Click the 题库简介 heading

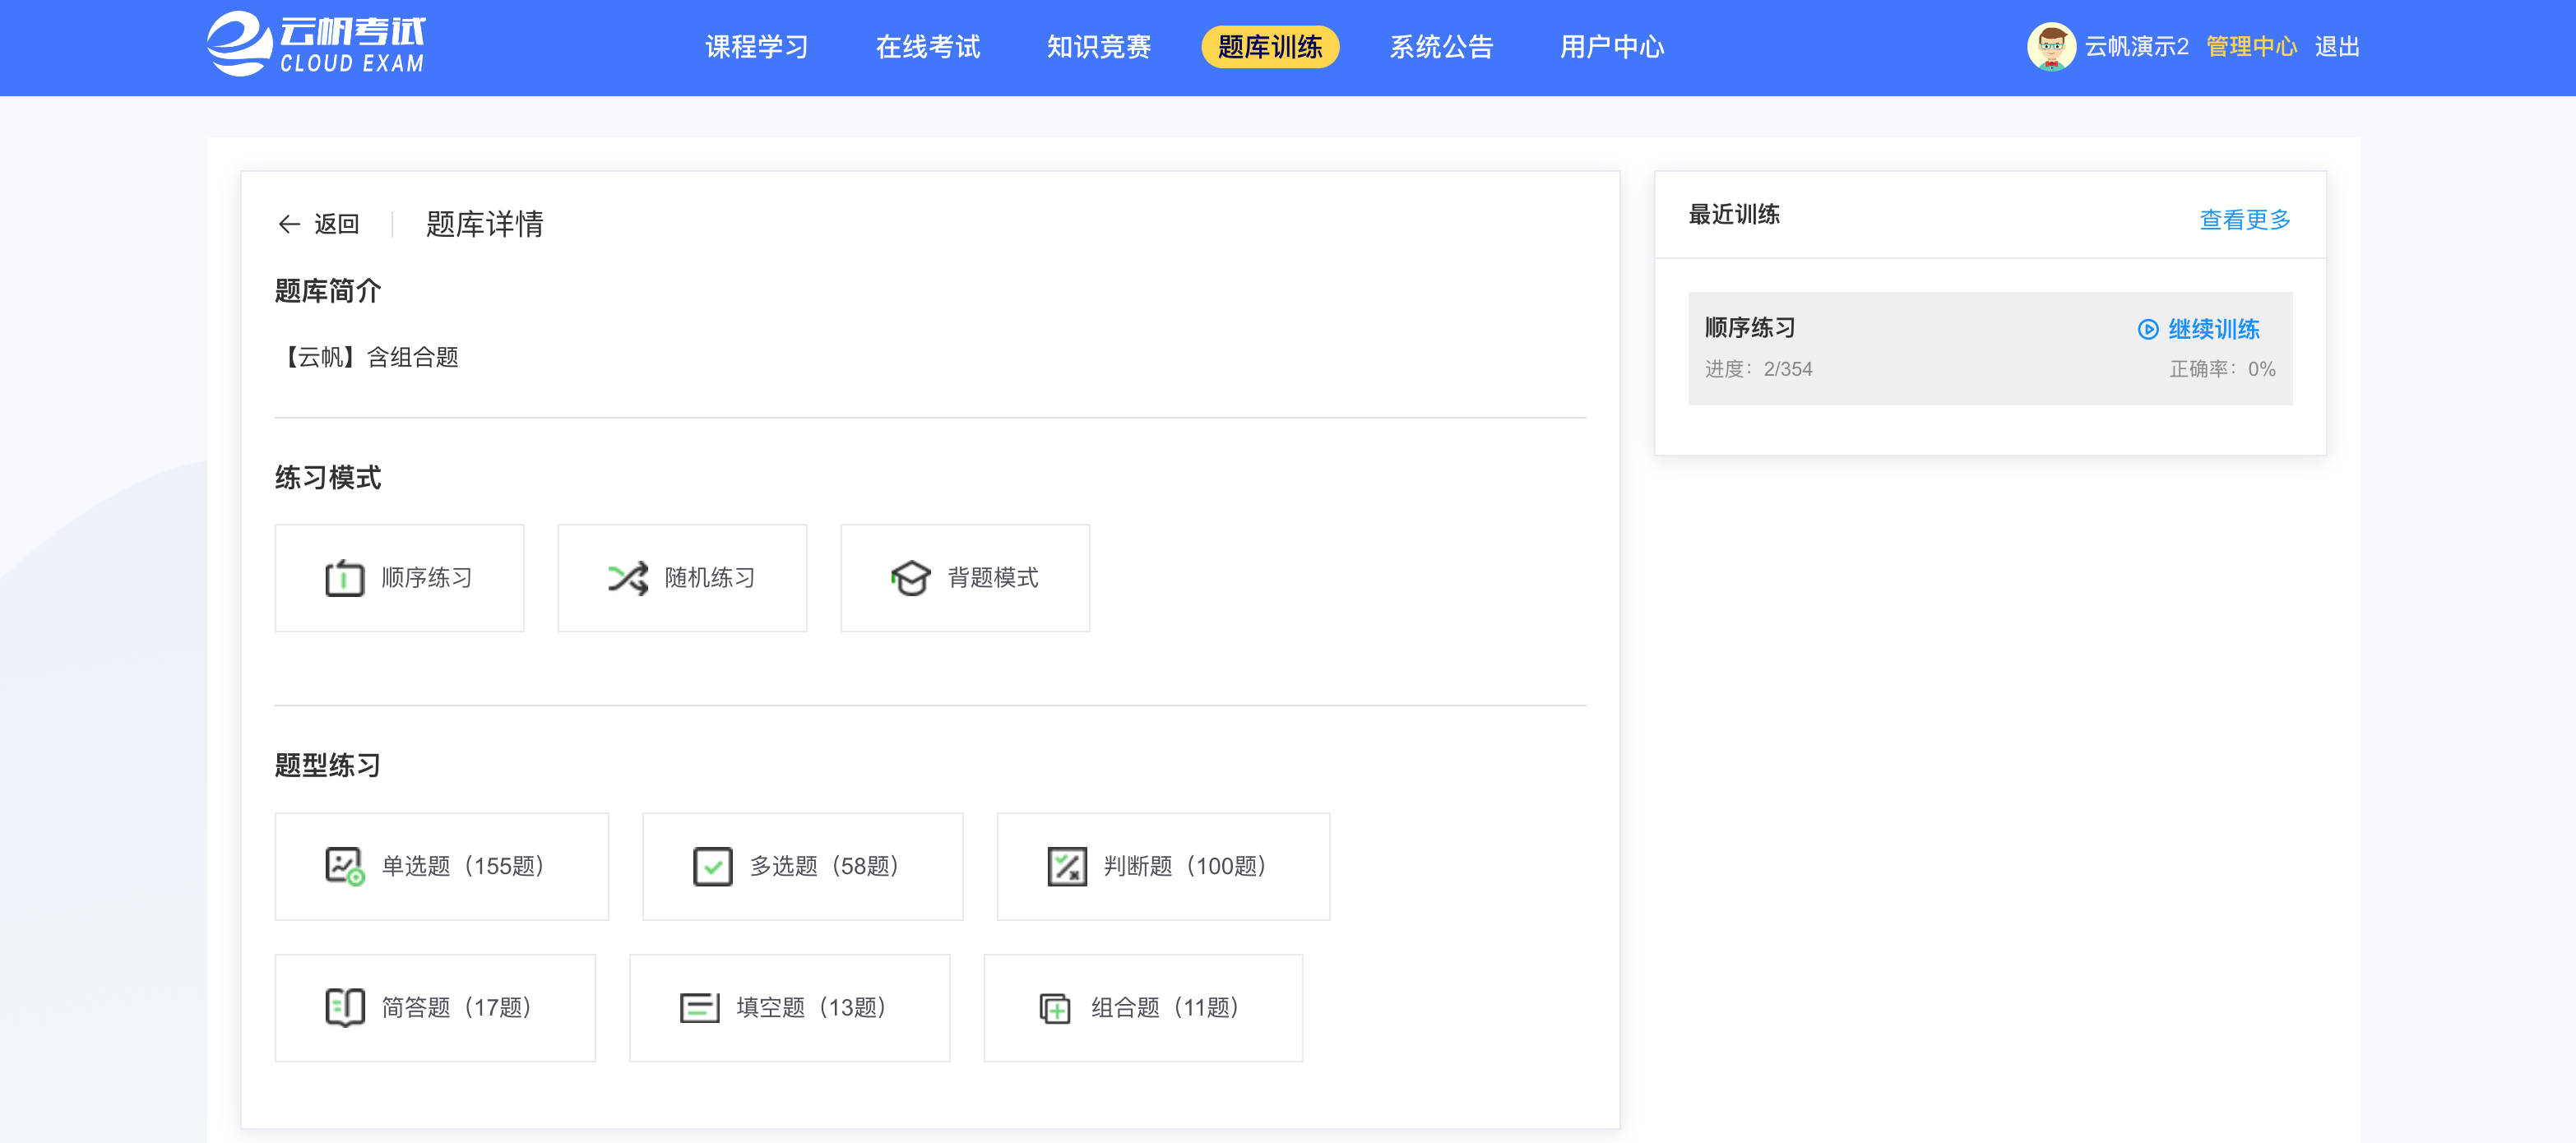pyautogui.click(x=328, y=291)
